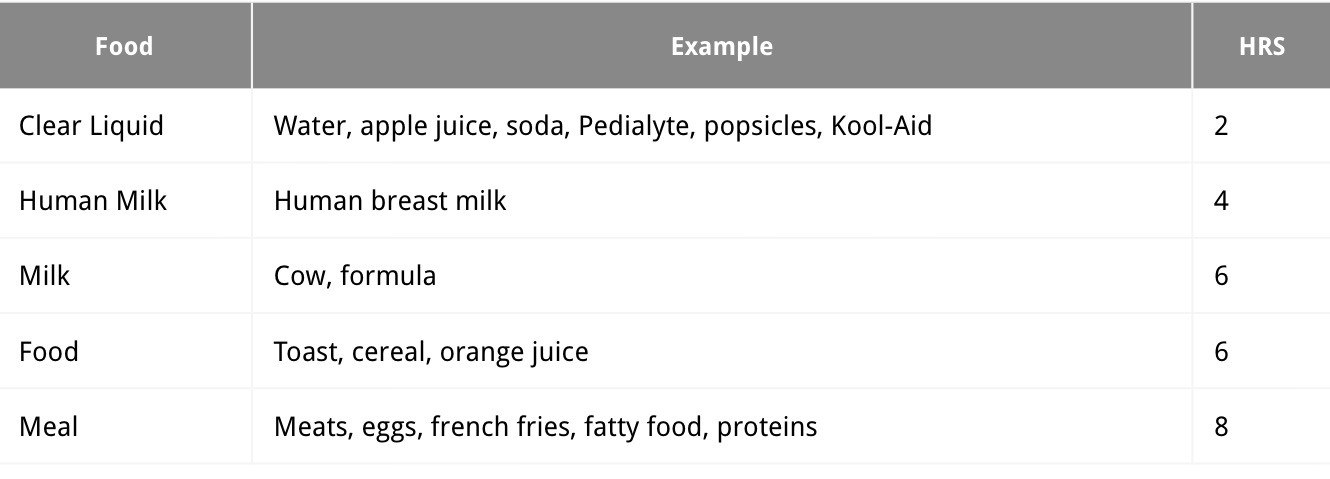
Task: Click the Cow, formula example cell
Action: pyautogui.click(x=355, y=276)
